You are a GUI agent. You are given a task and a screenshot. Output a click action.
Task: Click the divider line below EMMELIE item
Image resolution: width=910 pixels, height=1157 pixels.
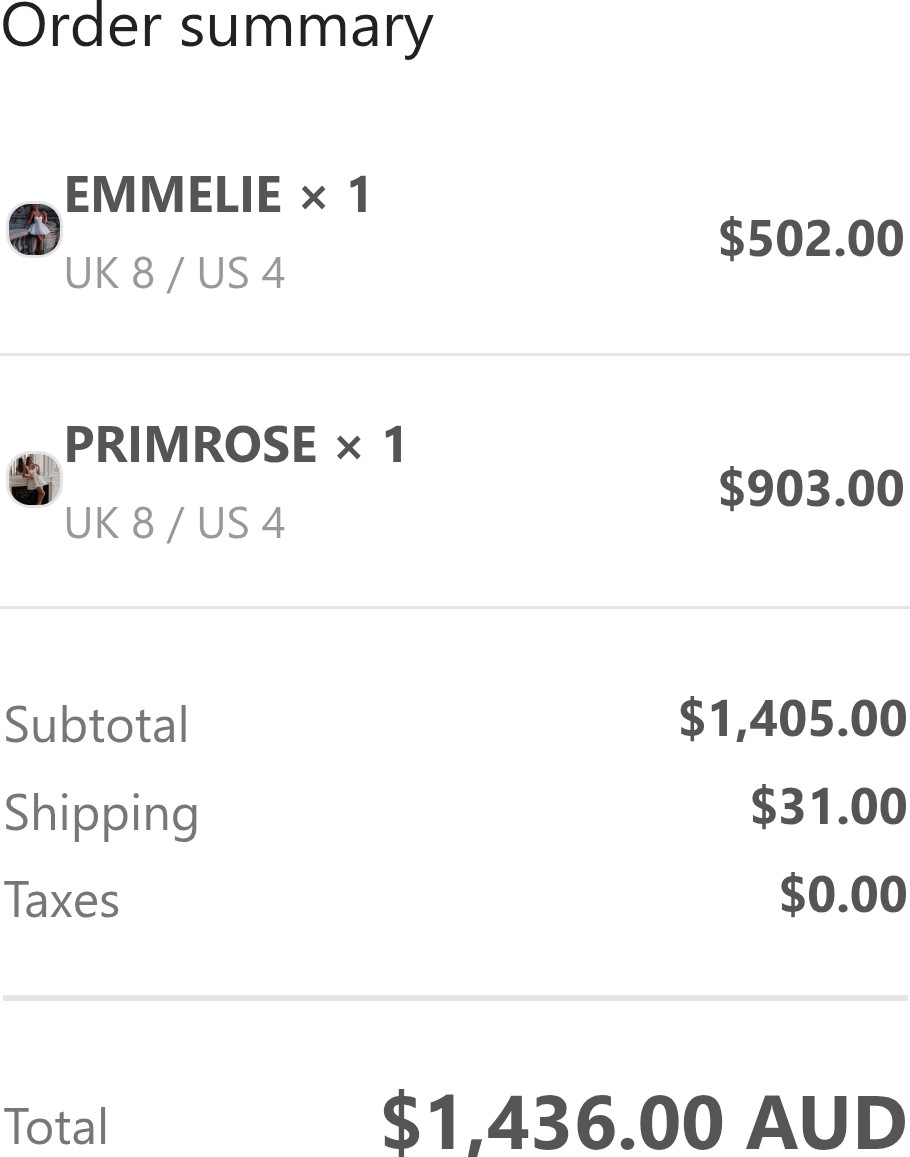pos(455,355)
